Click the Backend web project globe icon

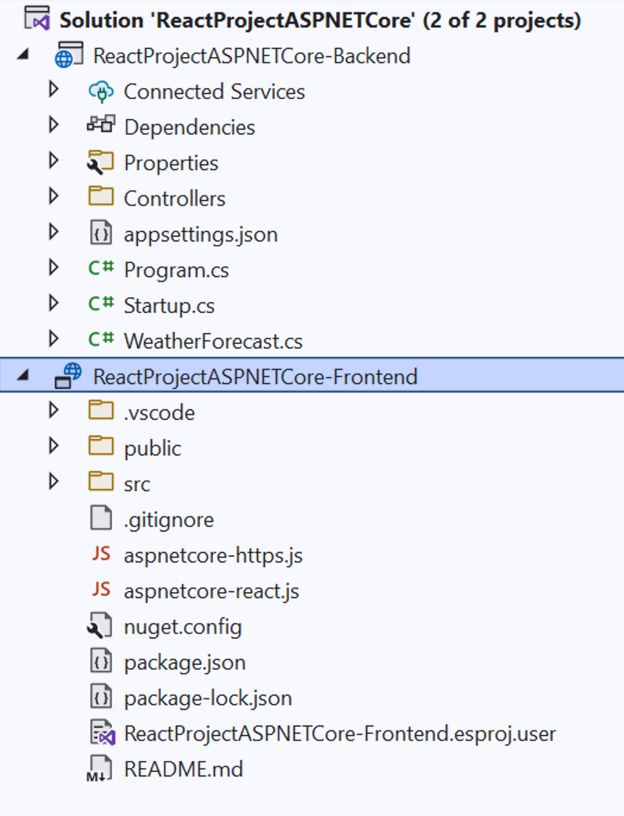69,55
